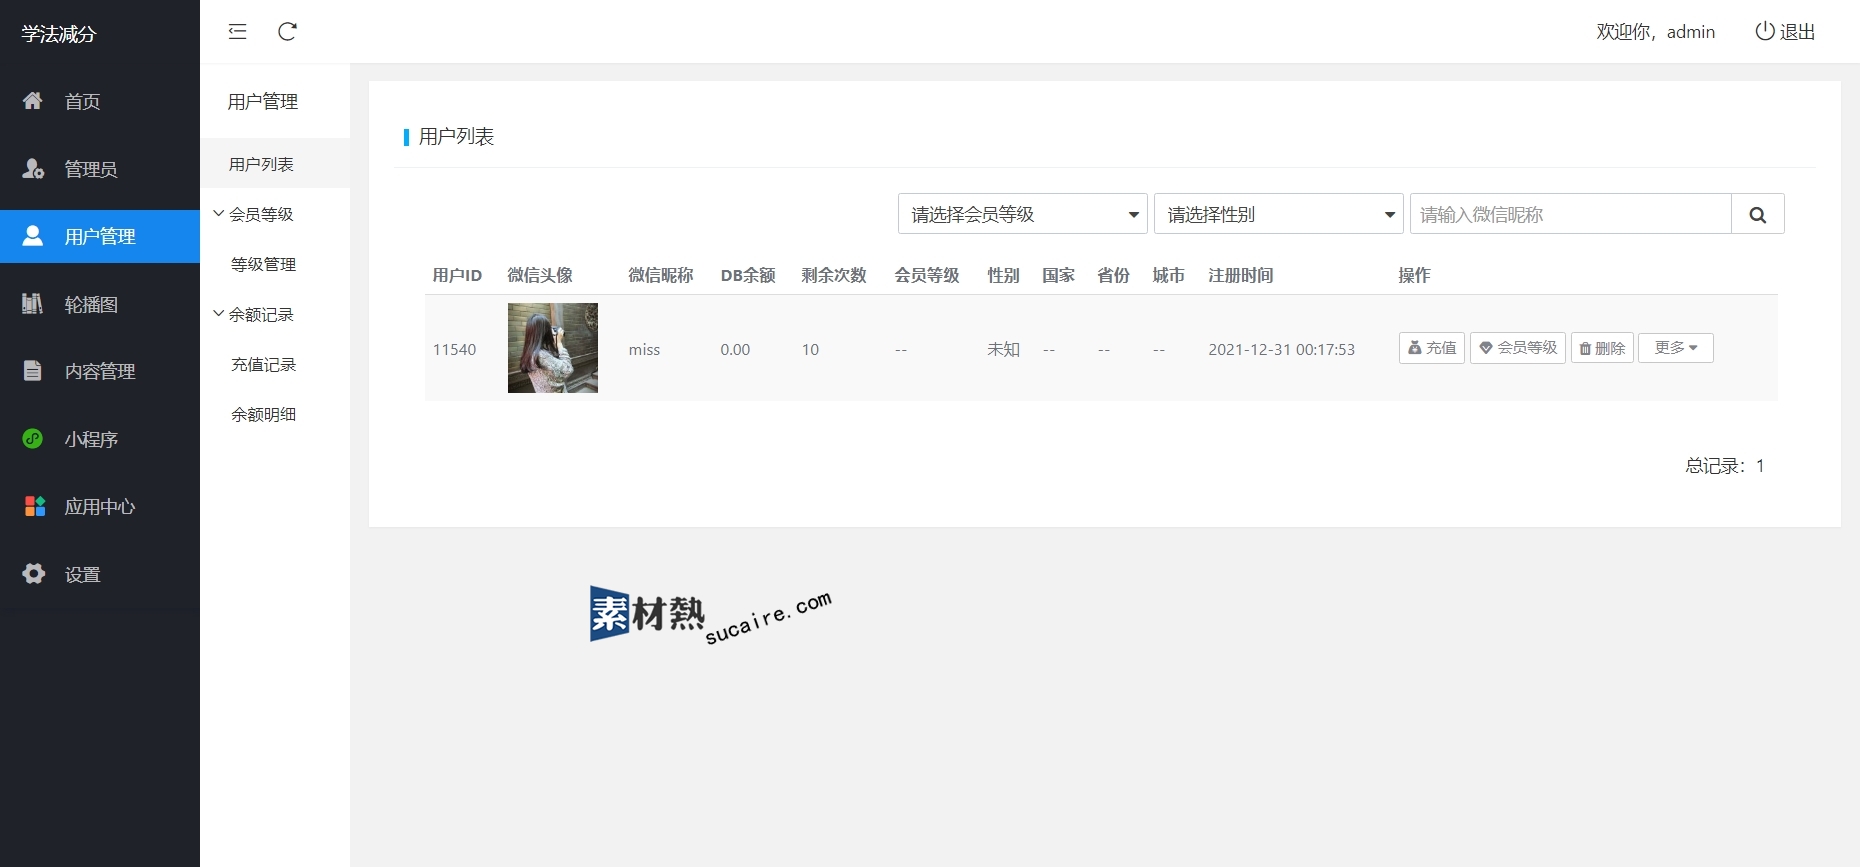Open 首页 home in sidebar
Image resolution: width=1860 pixels, height=867 pixels.
82,101
